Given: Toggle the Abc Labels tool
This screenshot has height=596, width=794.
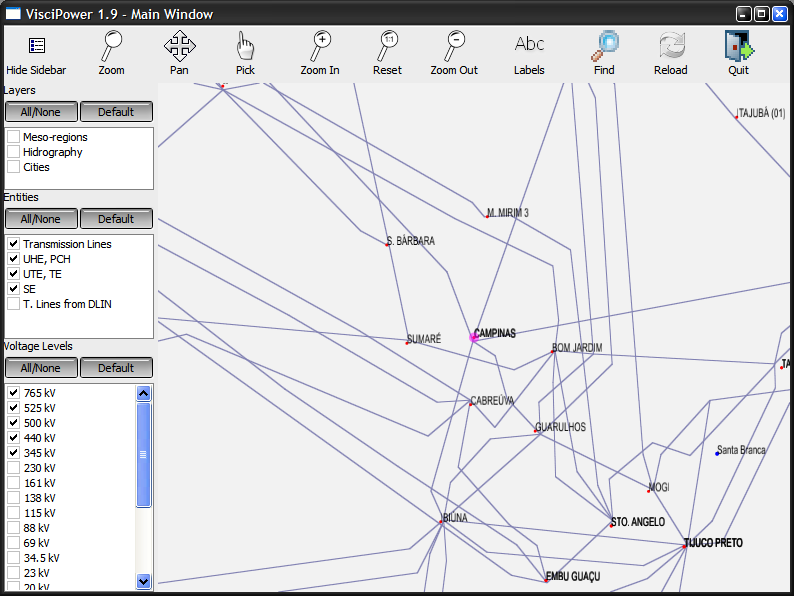Looking at the screenshot, I should tap(529, 44).
